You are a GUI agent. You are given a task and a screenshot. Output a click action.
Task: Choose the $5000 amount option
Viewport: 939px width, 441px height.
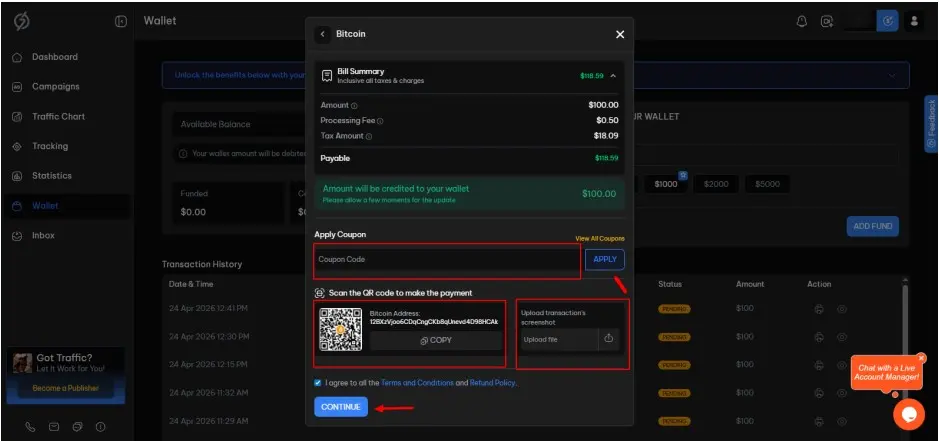click(x=767, y=184)
